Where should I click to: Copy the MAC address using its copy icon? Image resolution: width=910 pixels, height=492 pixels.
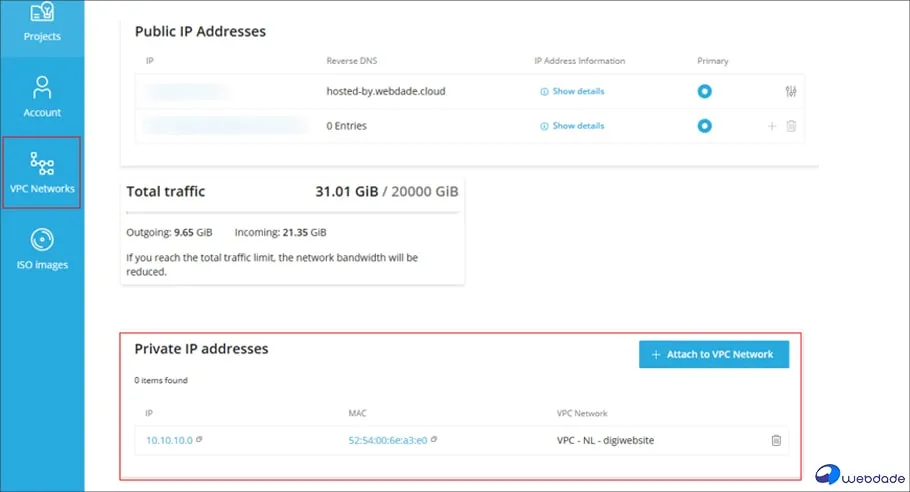tap(434, 439)
